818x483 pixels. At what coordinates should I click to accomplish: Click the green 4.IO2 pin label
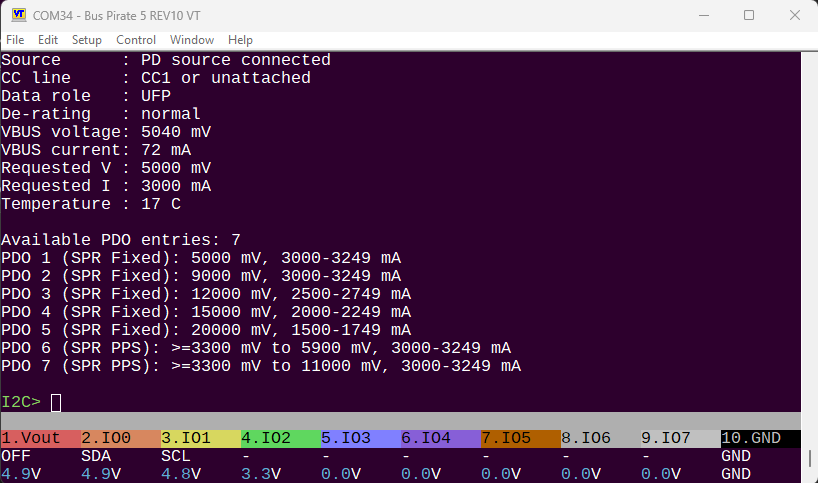[x=280, y=438]
